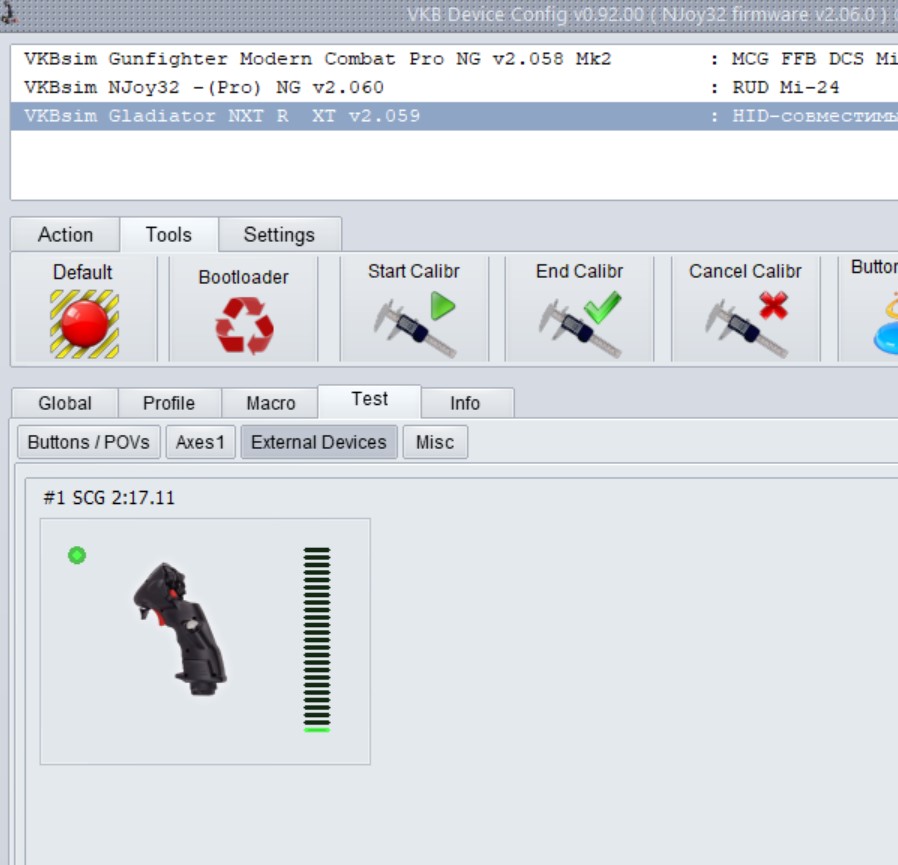This screenshot has width=898, height=865.
Task: Click the green status indicator dot
Action: pyautogui.click(x=77, y=555)
